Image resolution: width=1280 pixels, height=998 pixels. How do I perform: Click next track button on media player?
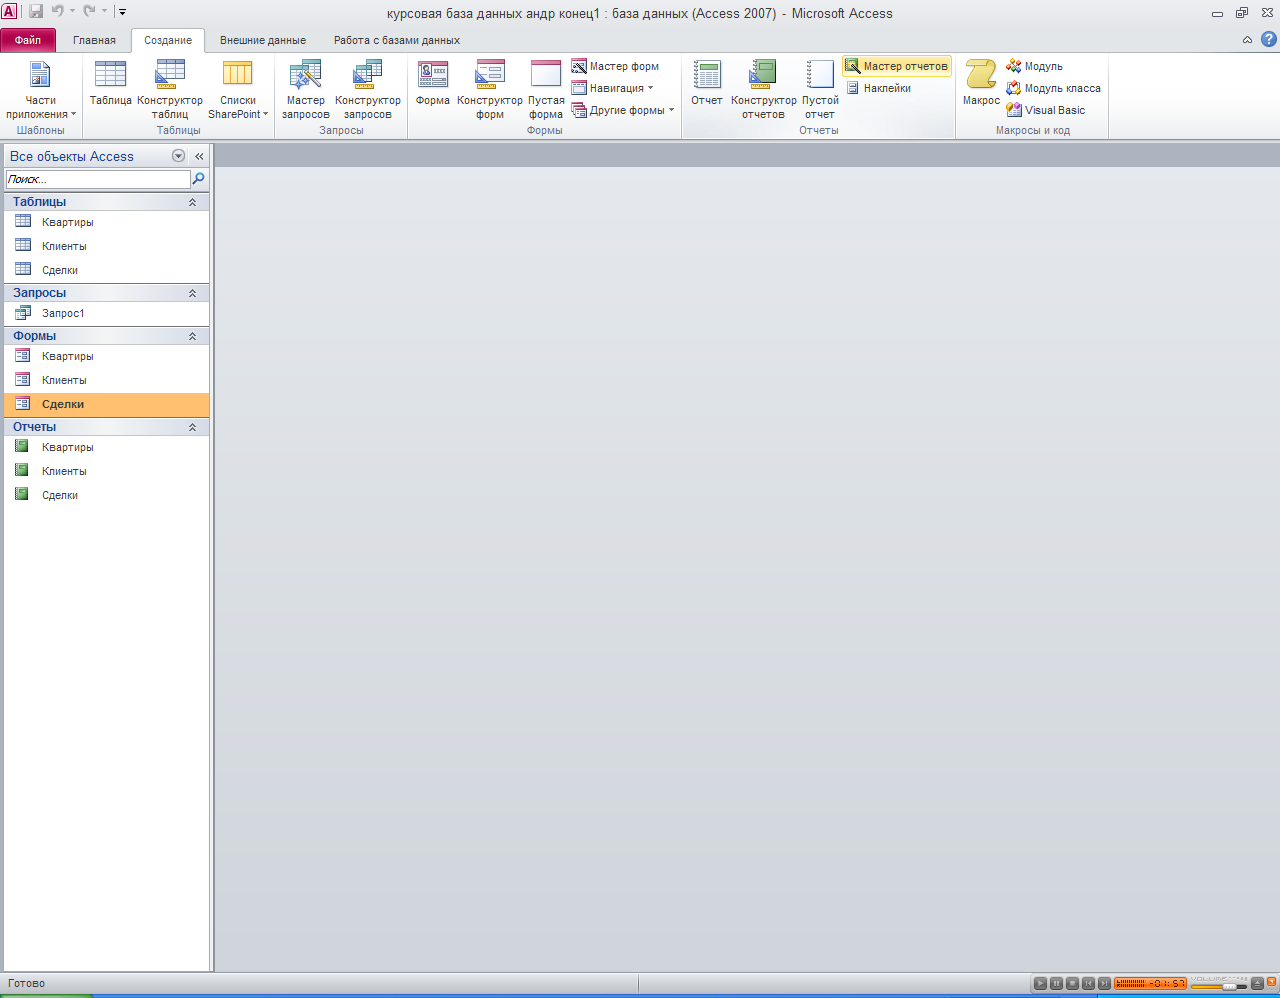(1104, 984)
